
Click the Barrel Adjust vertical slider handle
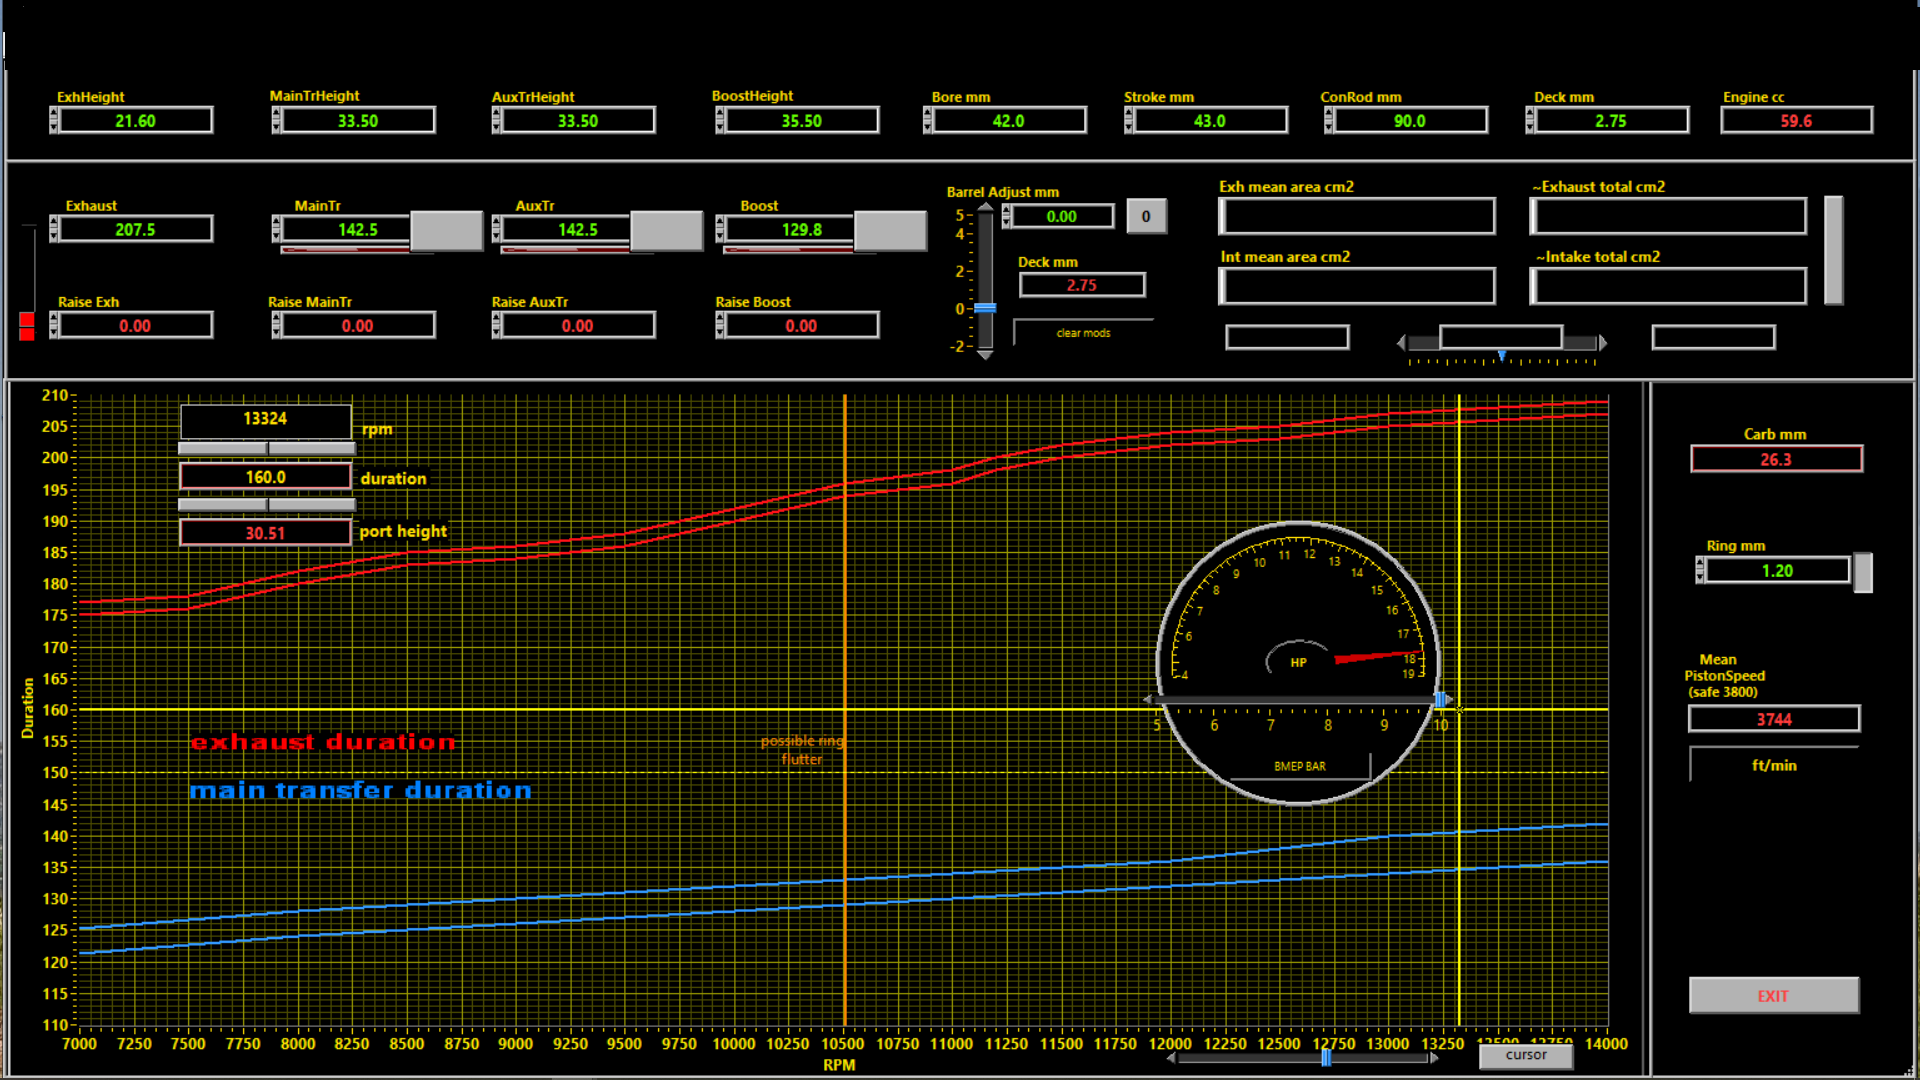click(985, 308)
